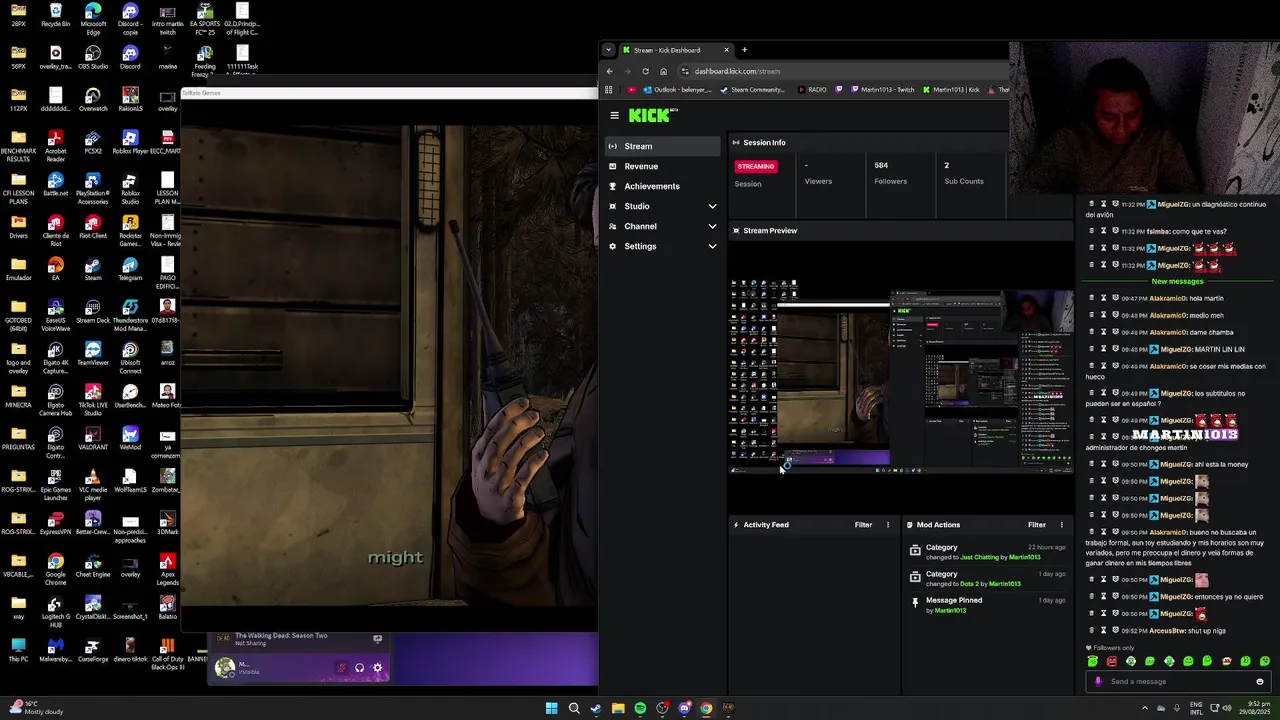Open Spotify from taskbar
This screenshot has height=720, width=1280.
640,708
